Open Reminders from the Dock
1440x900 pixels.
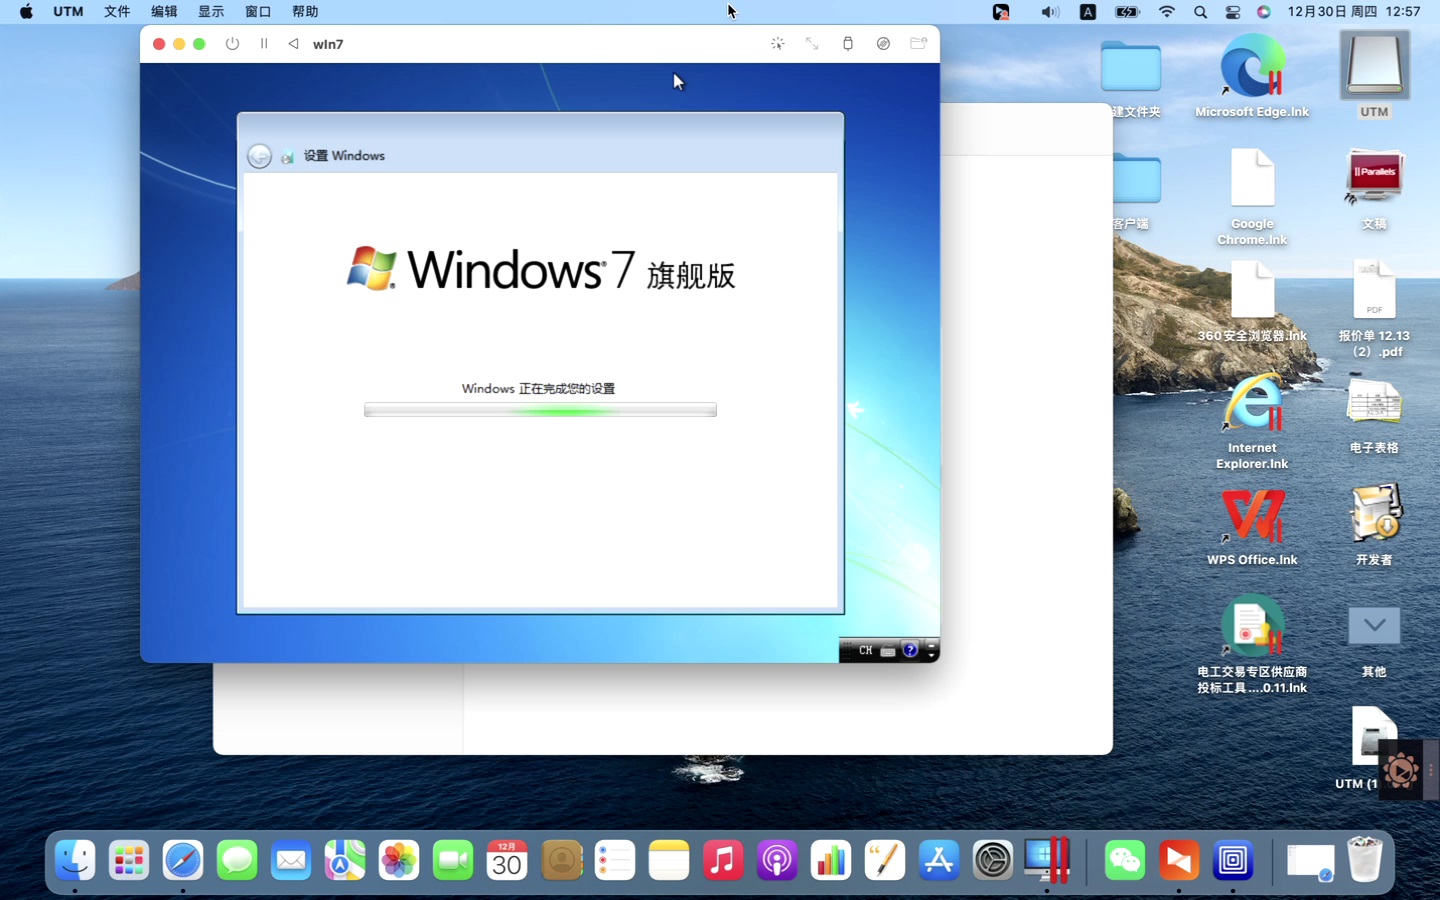[615, 860]
